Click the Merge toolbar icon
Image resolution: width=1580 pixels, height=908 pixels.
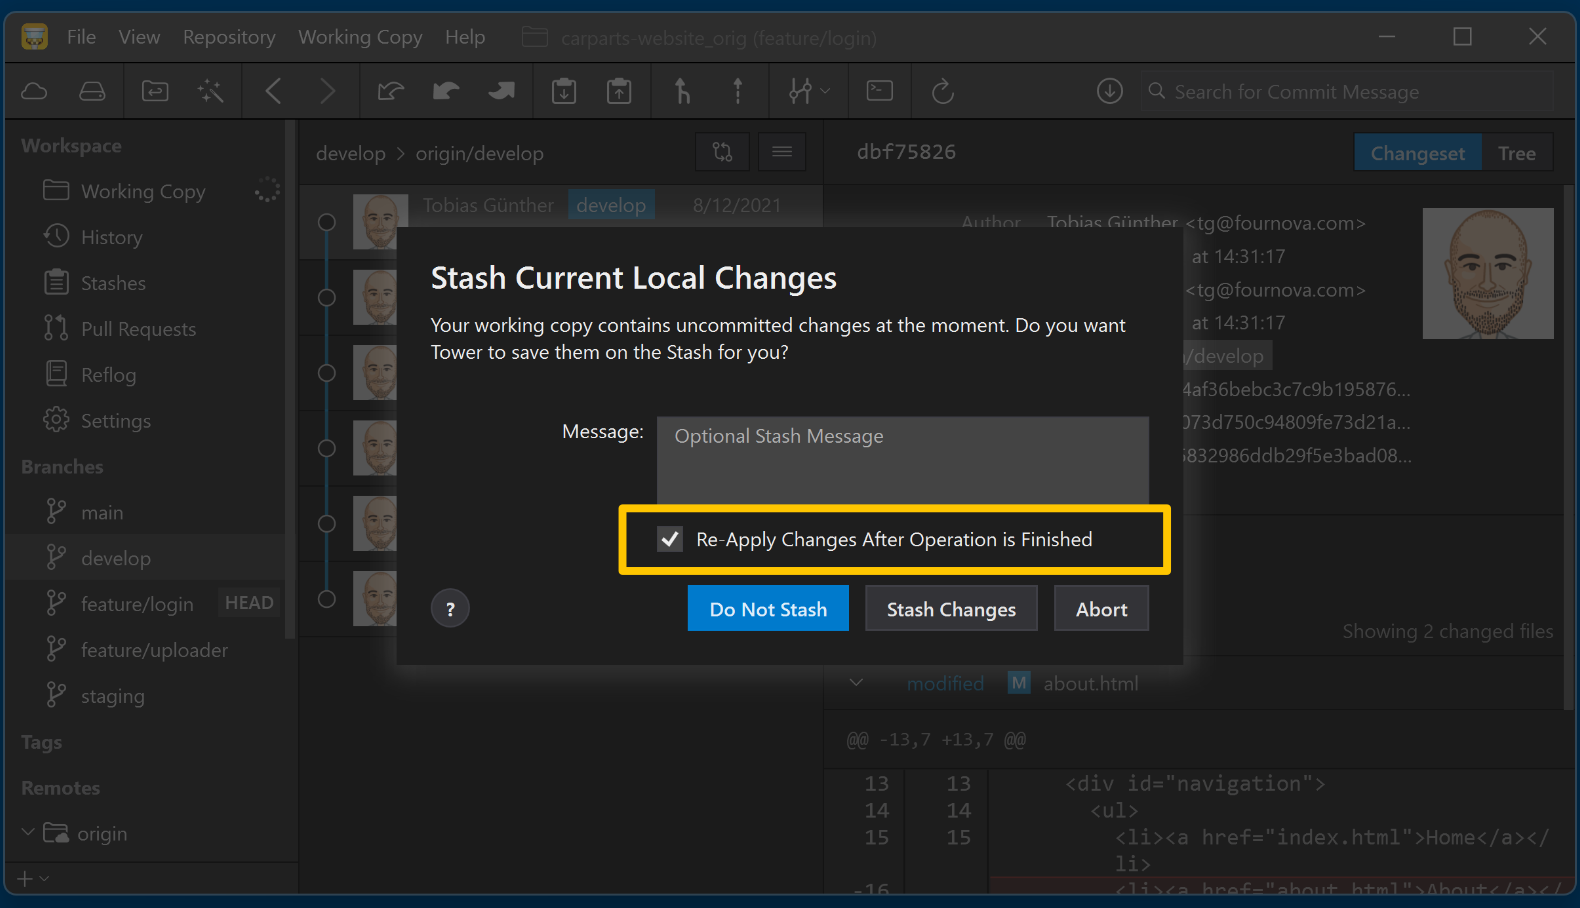coord(682,92)
